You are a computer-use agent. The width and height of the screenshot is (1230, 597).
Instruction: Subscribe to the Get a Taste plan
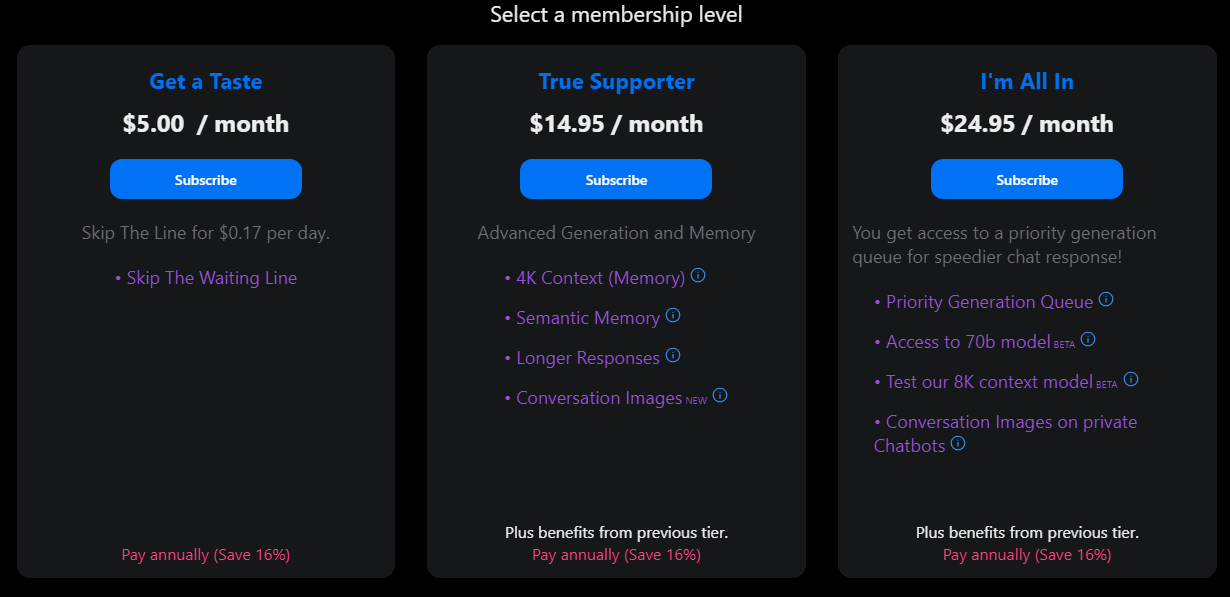click(x=205, y=179)
